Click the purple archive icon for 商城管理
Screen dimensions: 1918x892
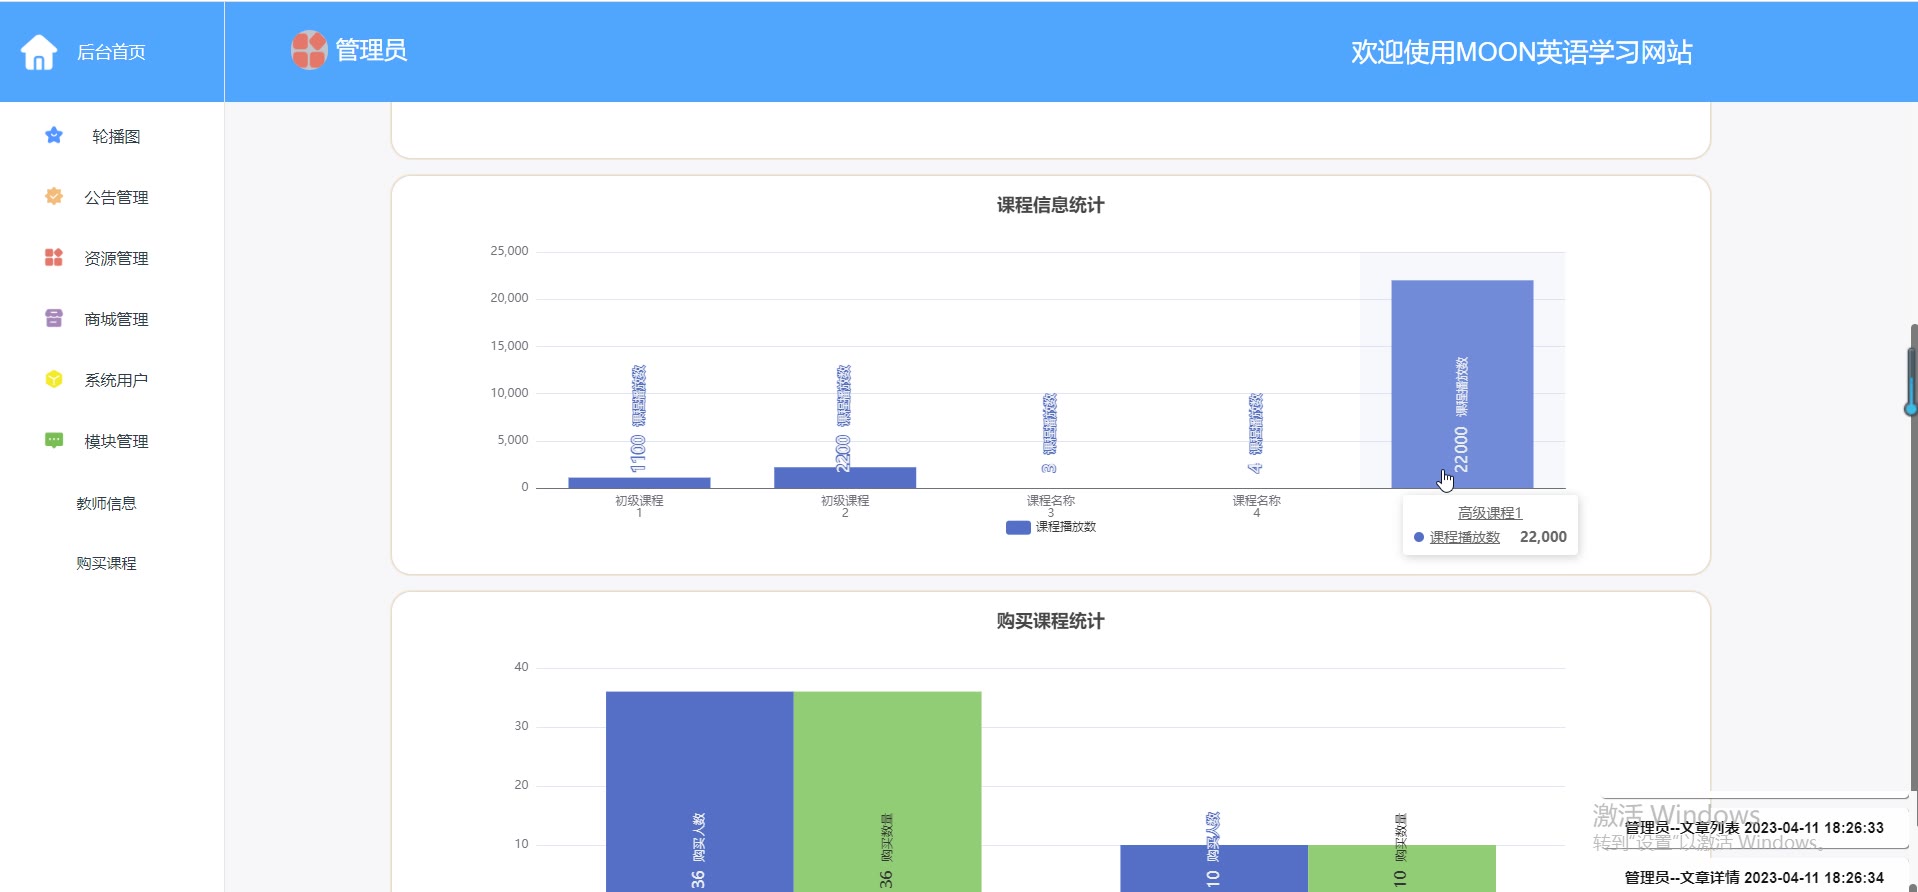click(x=54, y=318)
